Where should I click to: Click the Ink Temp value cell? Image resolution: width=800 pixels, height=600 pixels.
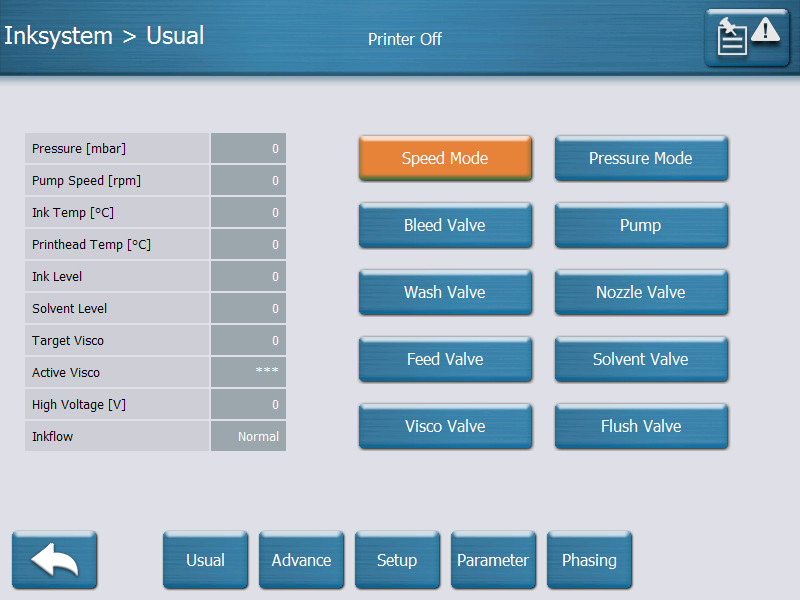coord(248,212)
